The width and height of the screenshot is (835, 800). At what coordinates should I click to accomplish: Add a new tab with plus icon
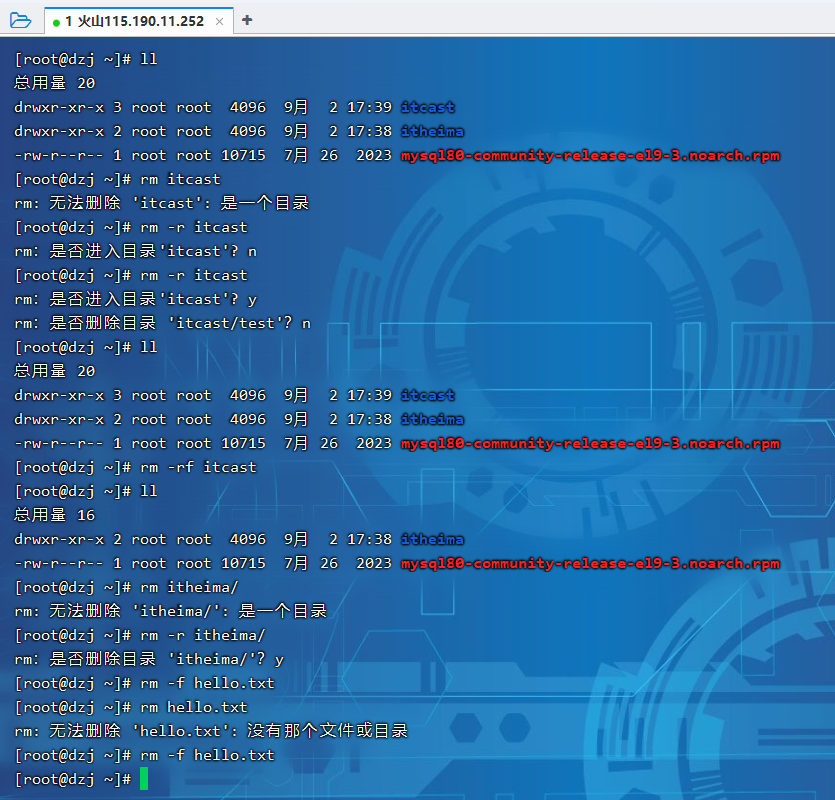tap(247, 20)
